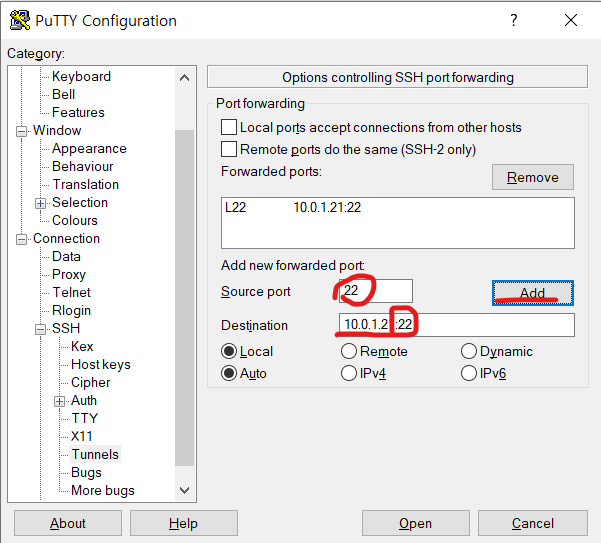Expand the Auth tree node
Viewport: 601px width, 543px height.
59,401
